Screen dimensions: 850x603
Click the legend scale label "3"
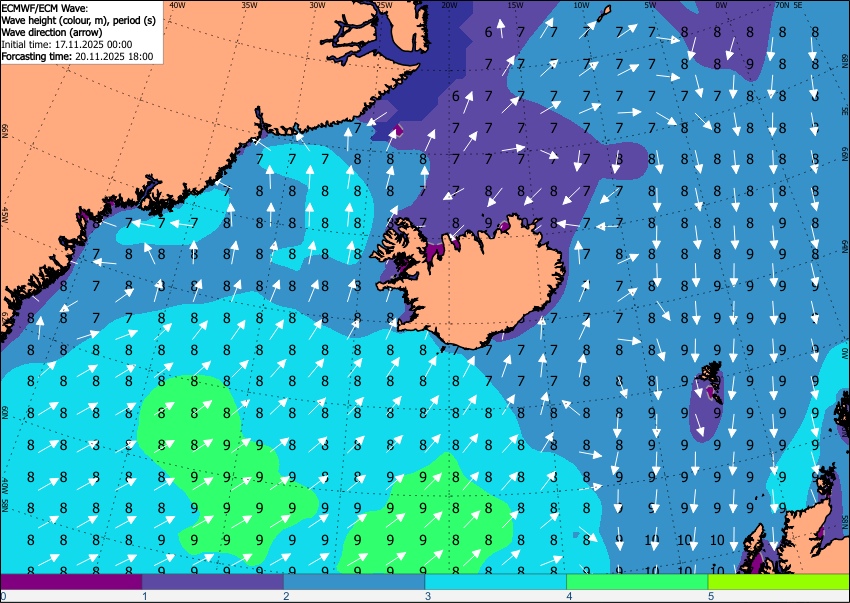pos(428,596)
